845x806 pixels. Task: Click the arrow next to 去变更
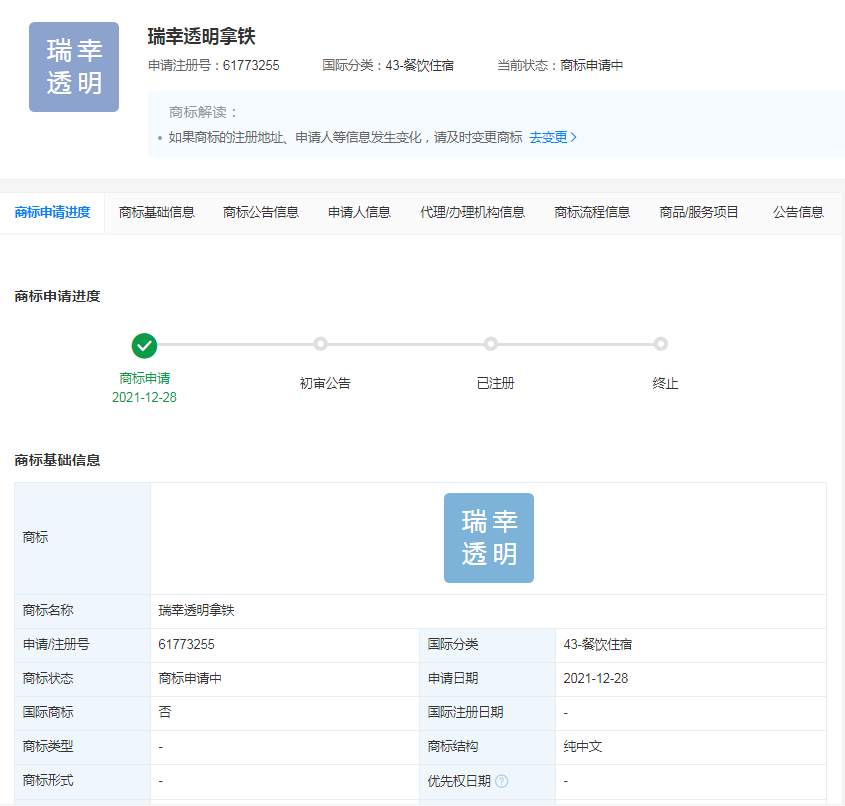pyautogui.click(x=573, y=137)
